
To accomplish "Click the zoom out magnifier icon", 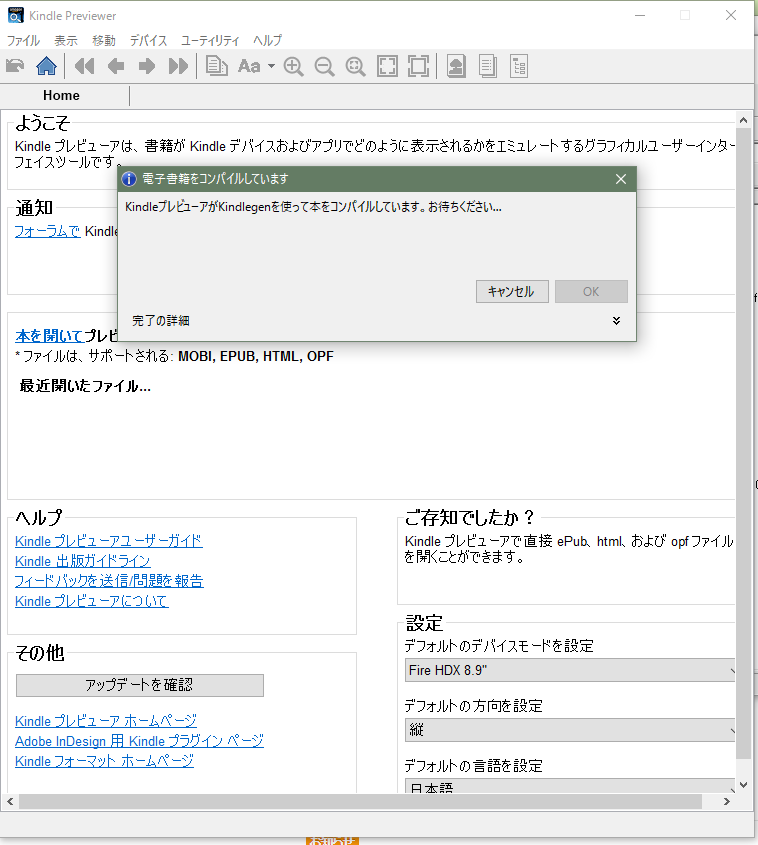I will tap(324, 67).
